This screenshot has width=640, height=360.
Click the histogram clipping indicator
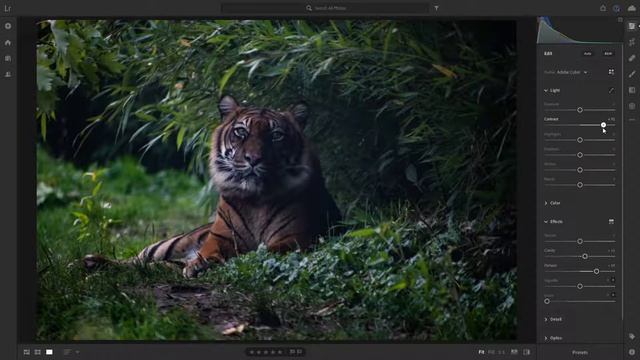(620, 20)
